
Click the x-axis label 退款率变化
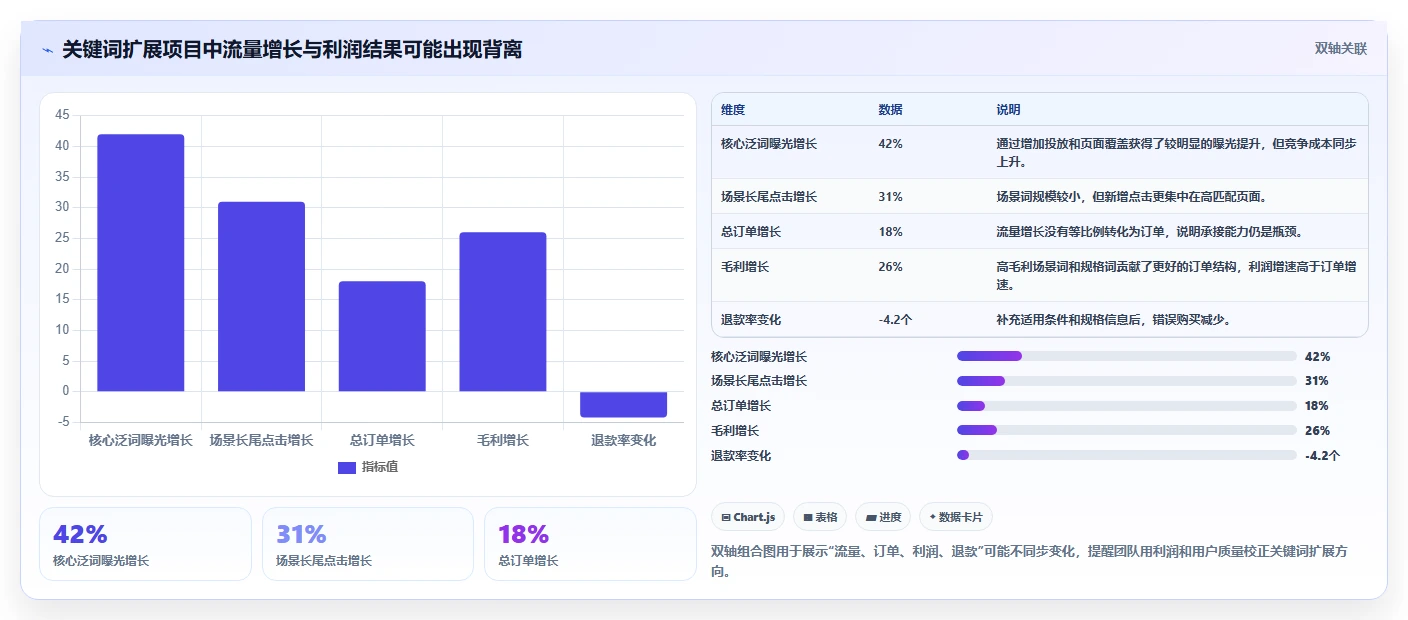[624, 440]
